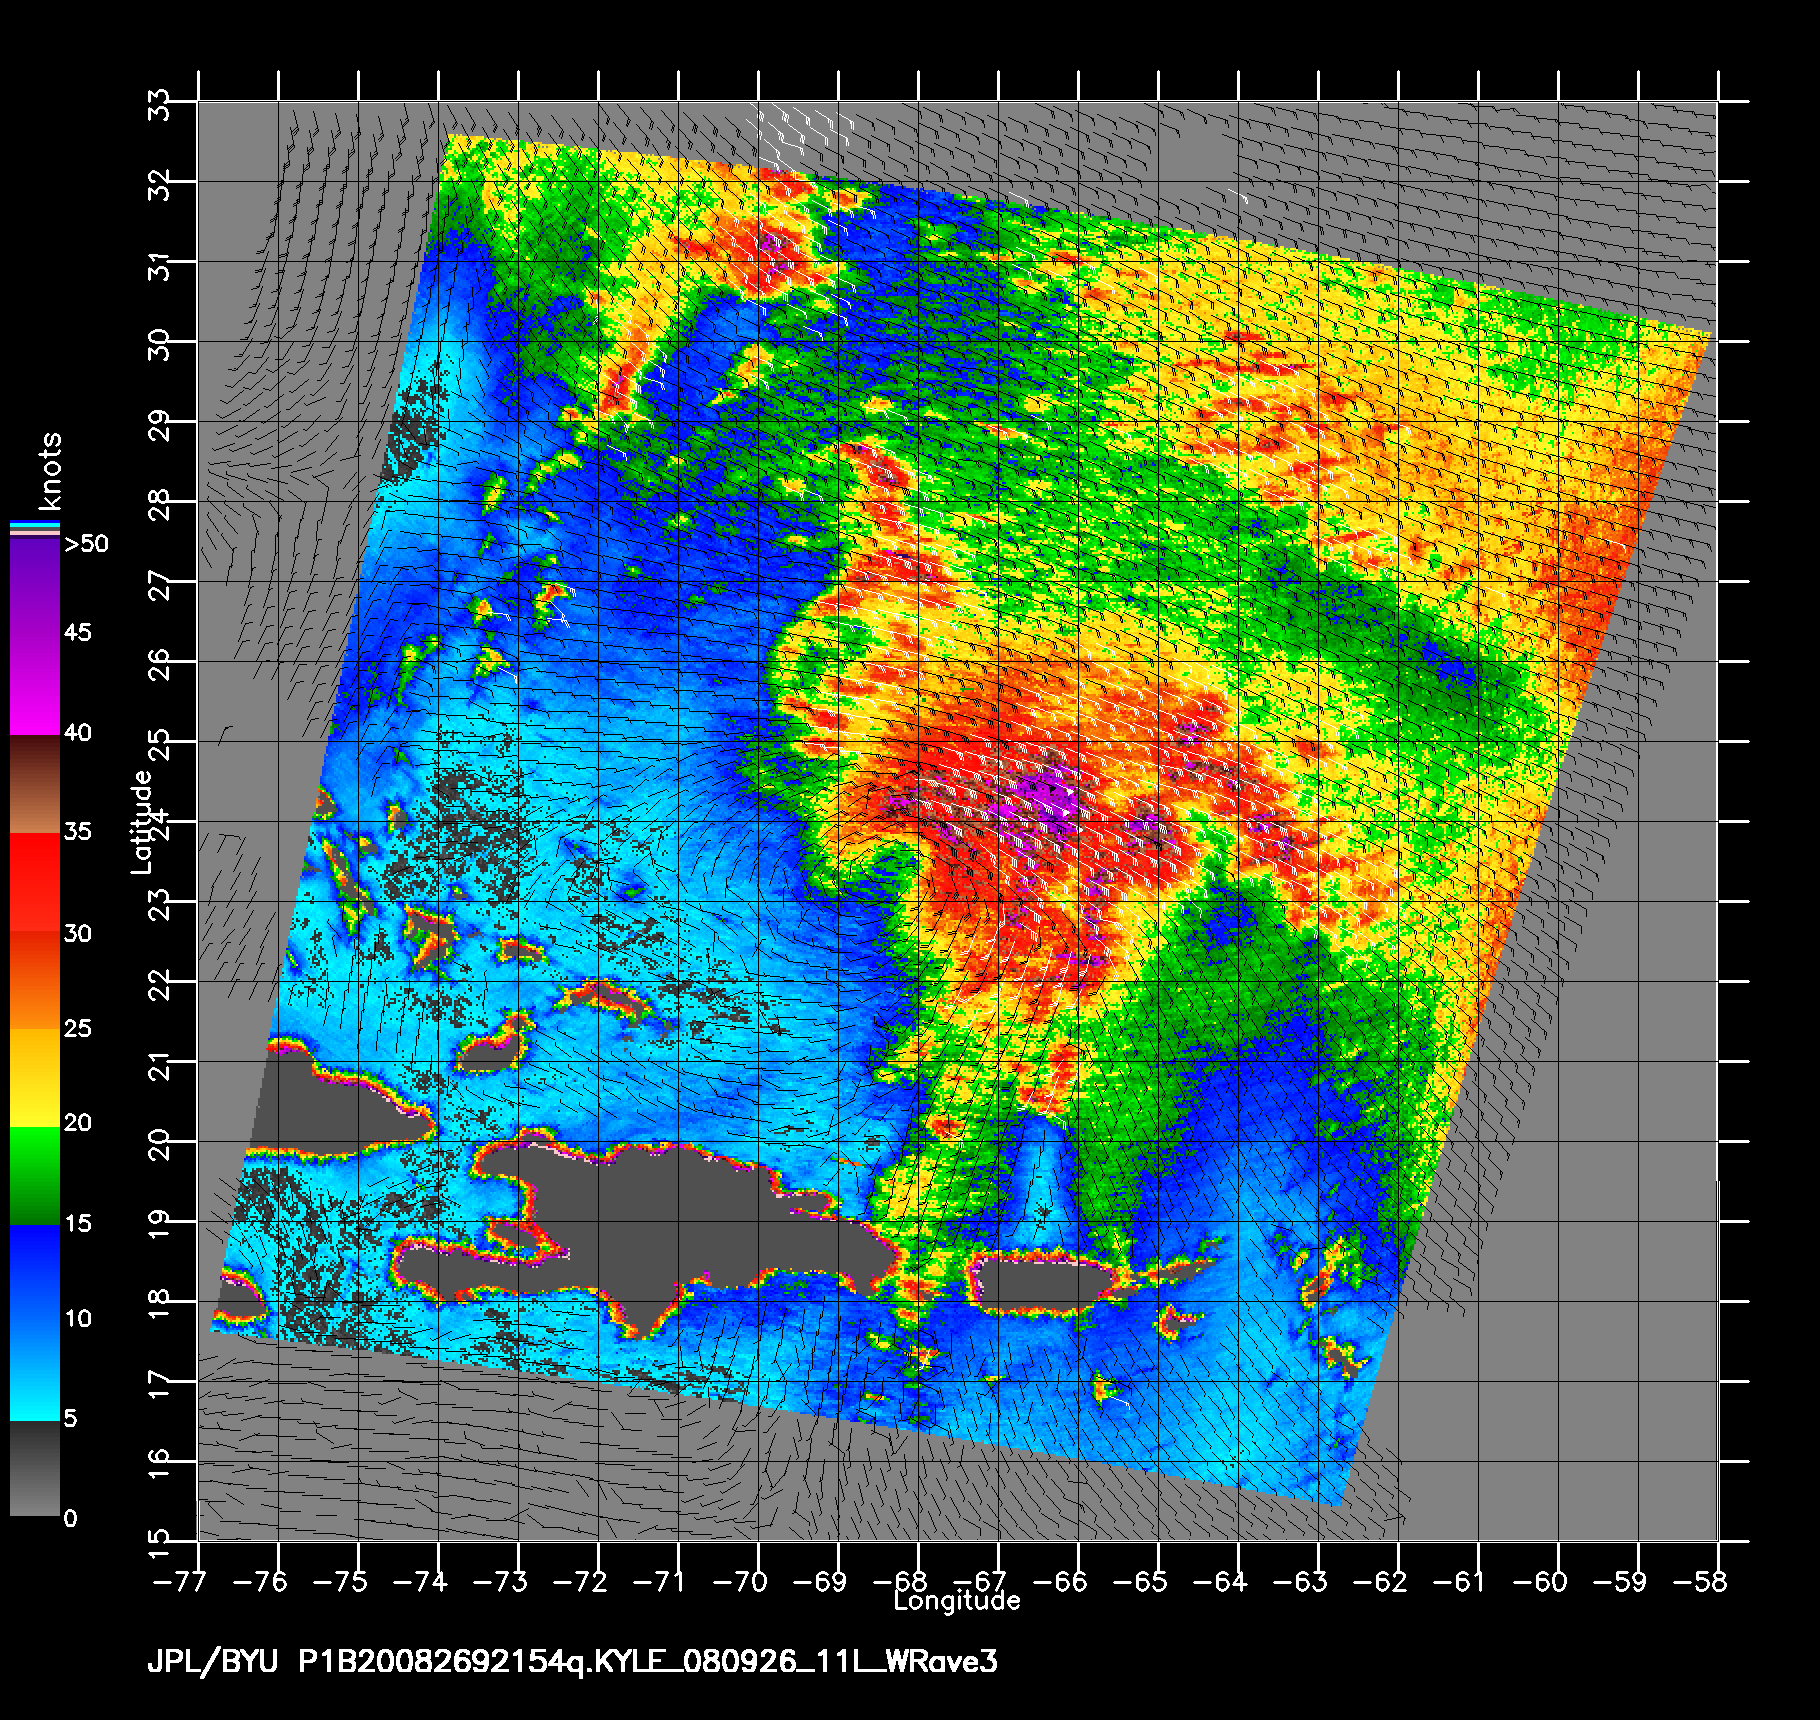
Task: Click the latitude tick label '33'
Action: point(160,103)
